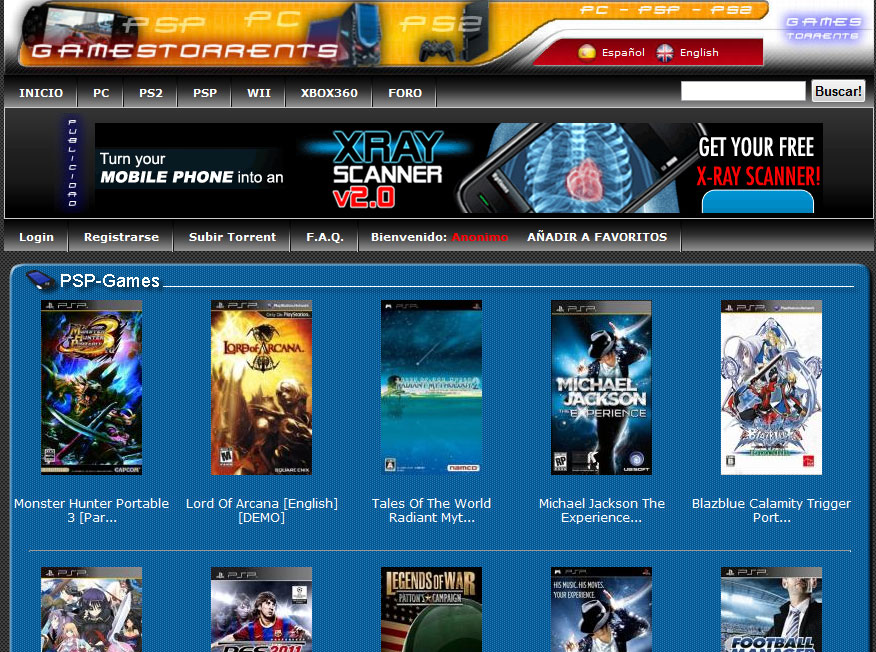Open the XRAY Scanner banner ad

coord(459,168)
